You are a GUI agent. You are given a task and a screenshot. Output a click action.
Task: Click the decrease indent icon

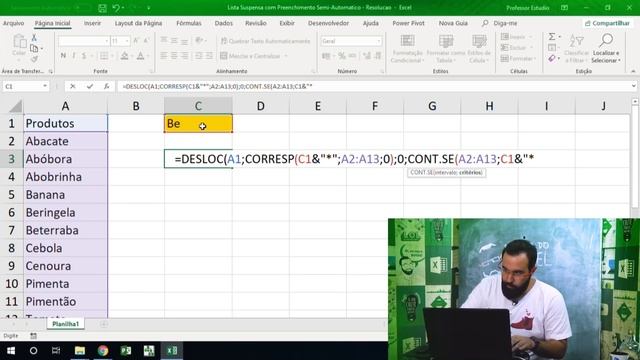point(199,56)
